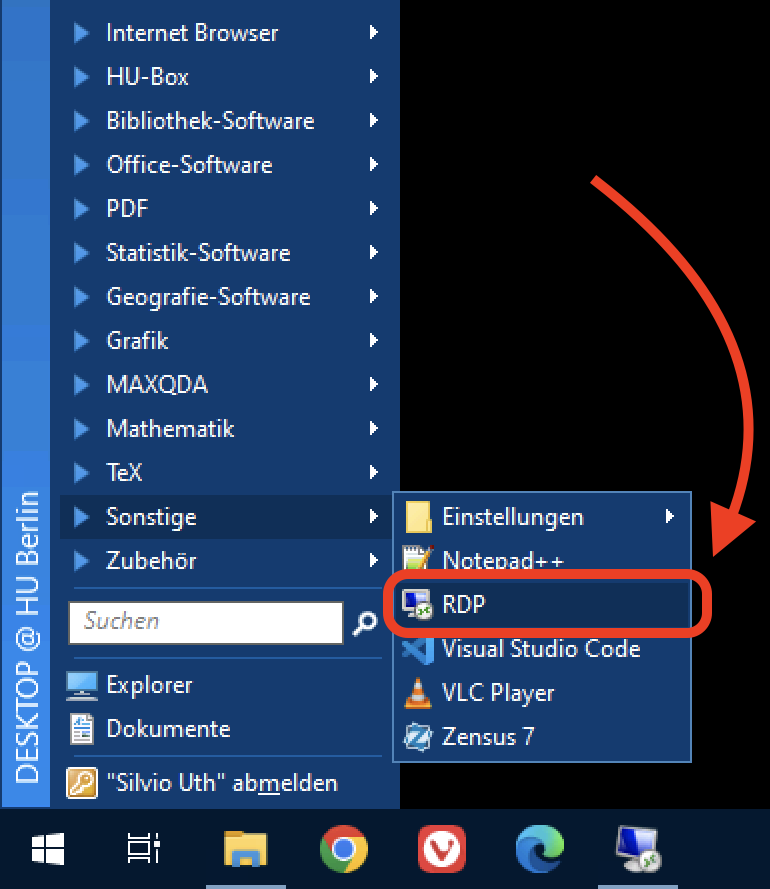Screen dimensions: 770x889
Task: Click the Einstellungen label in submenu
Action: 513,517
